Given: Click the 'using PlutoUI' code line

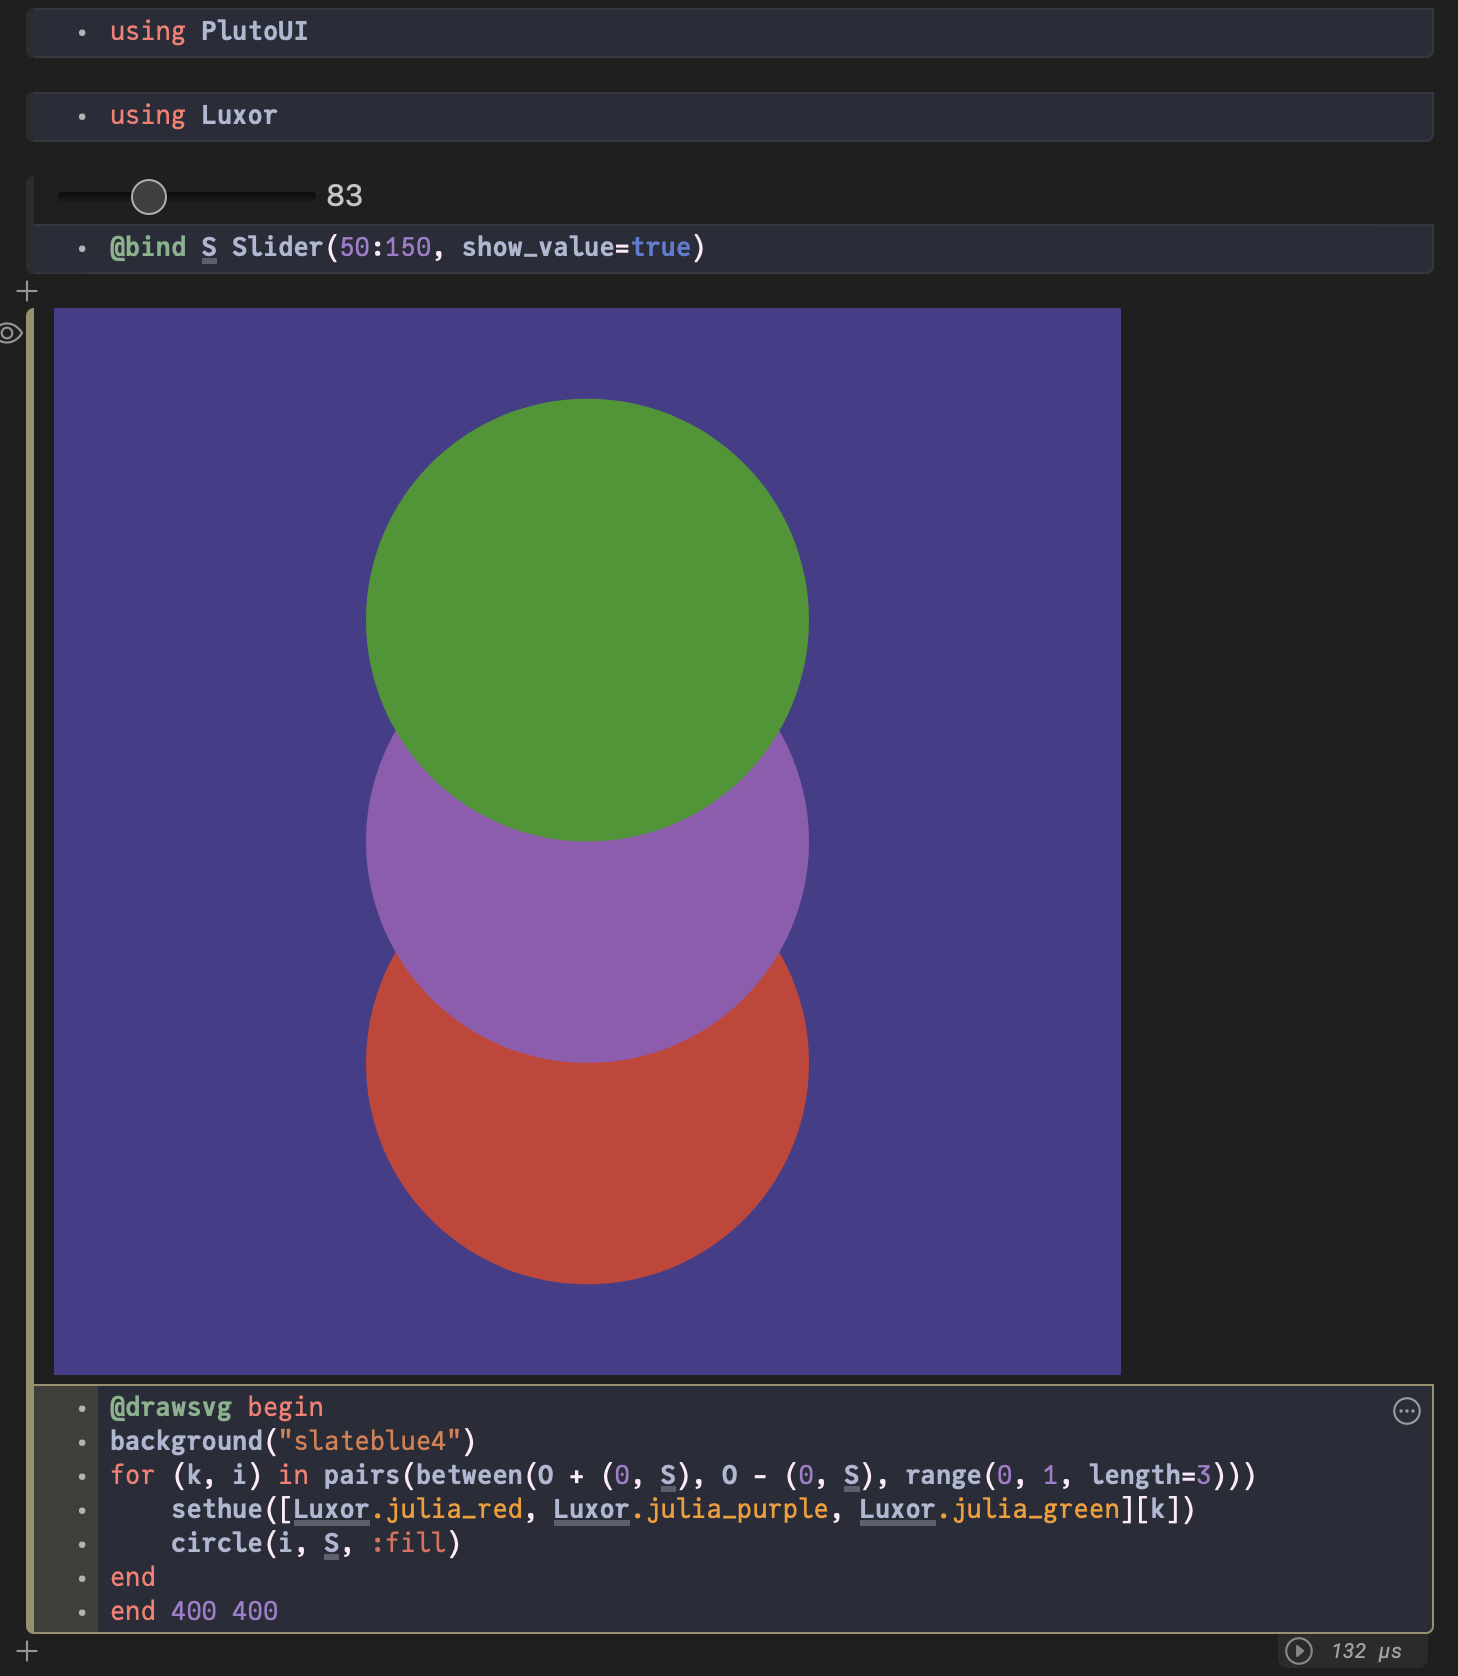Looking at the screenshot, I should point(208,31).
